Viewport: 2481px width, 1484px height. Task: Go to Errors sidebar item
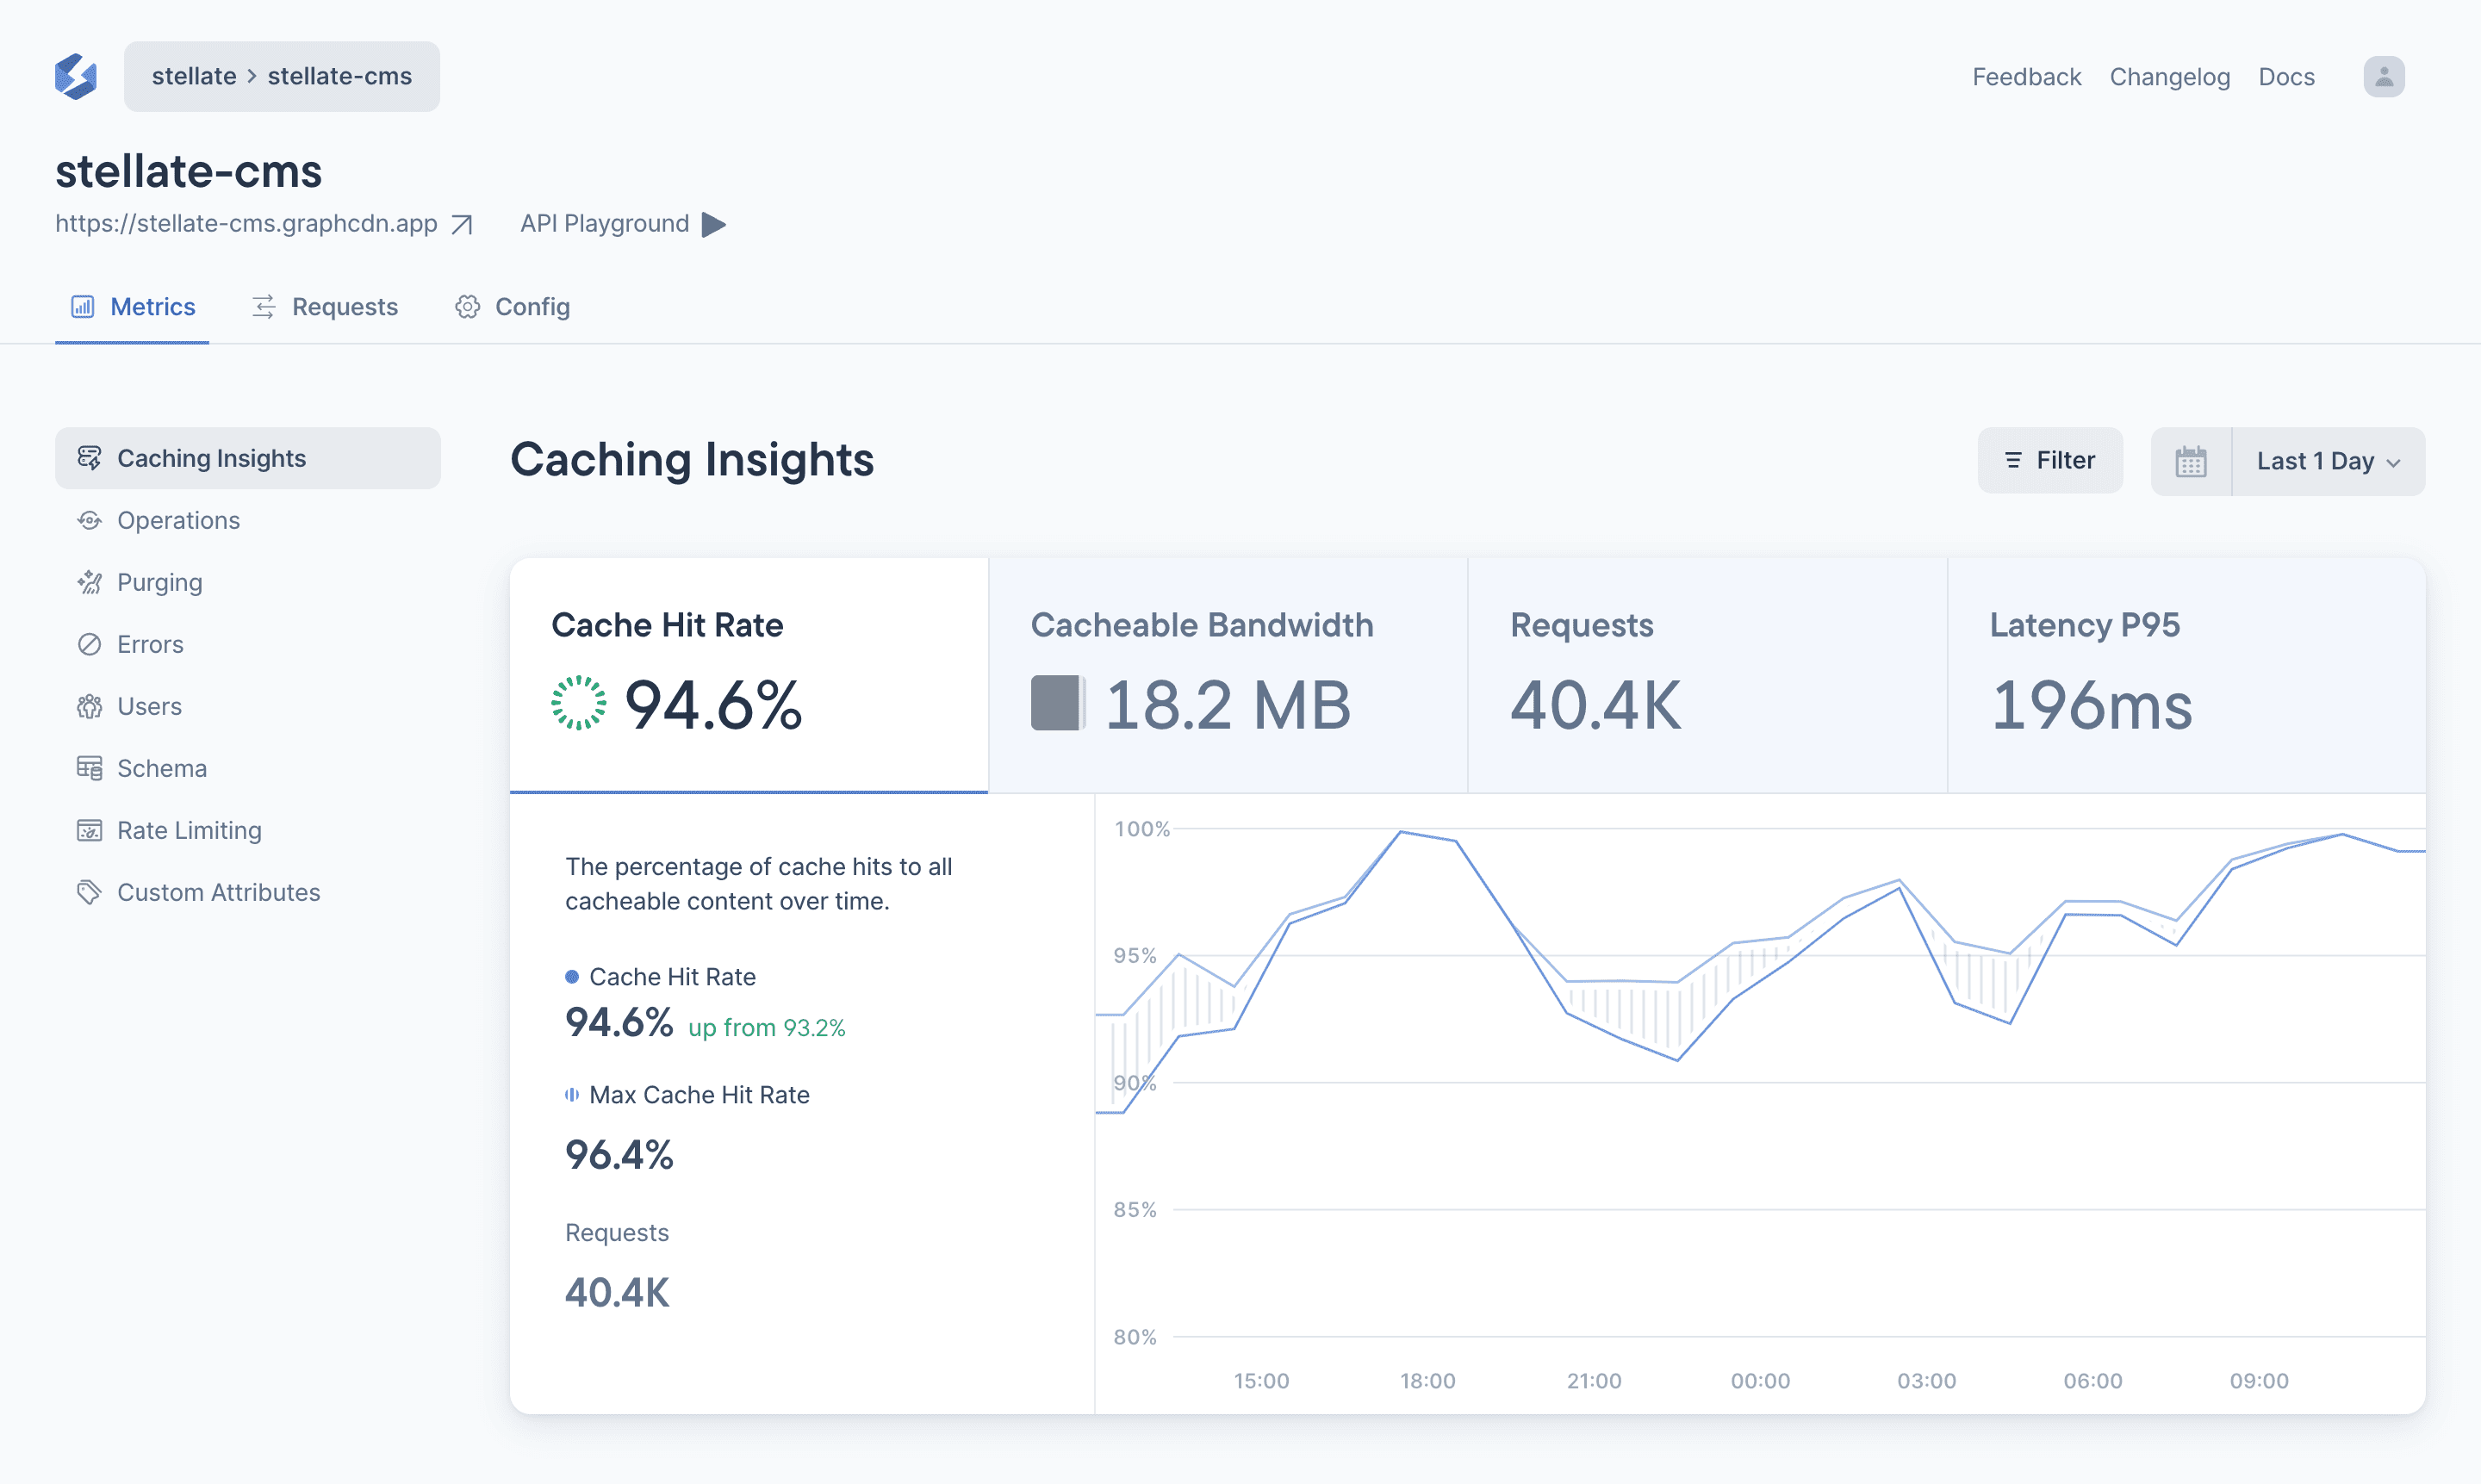point(150,644)
